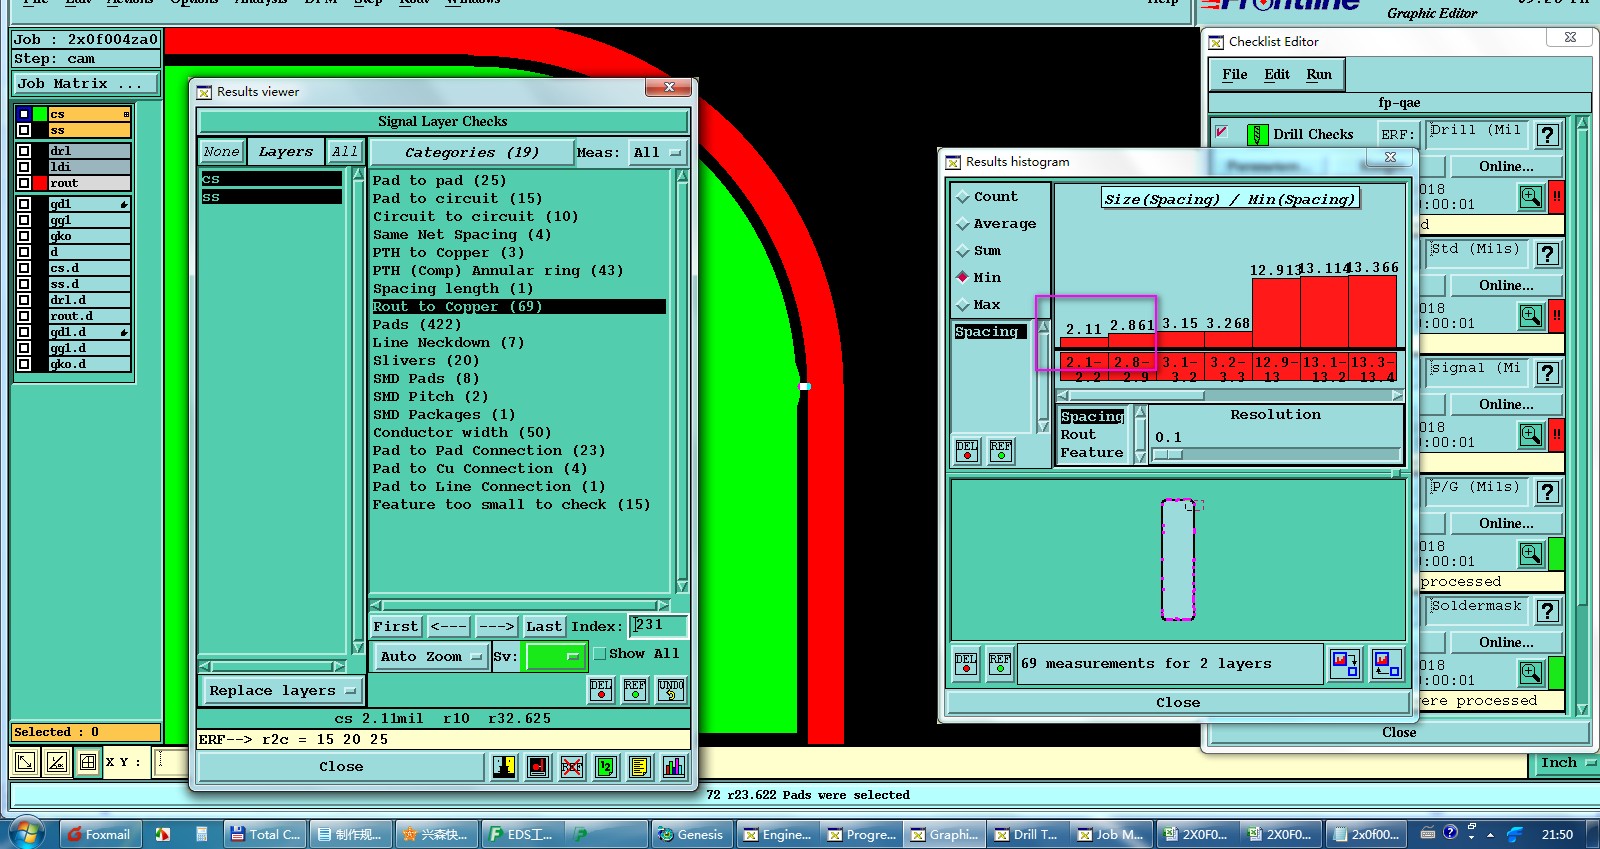The width and height of the screenshot is (1600, 849).
Task: Click the crossed-out REF icon
Action: pyautogui.click(x=572, y=767)
